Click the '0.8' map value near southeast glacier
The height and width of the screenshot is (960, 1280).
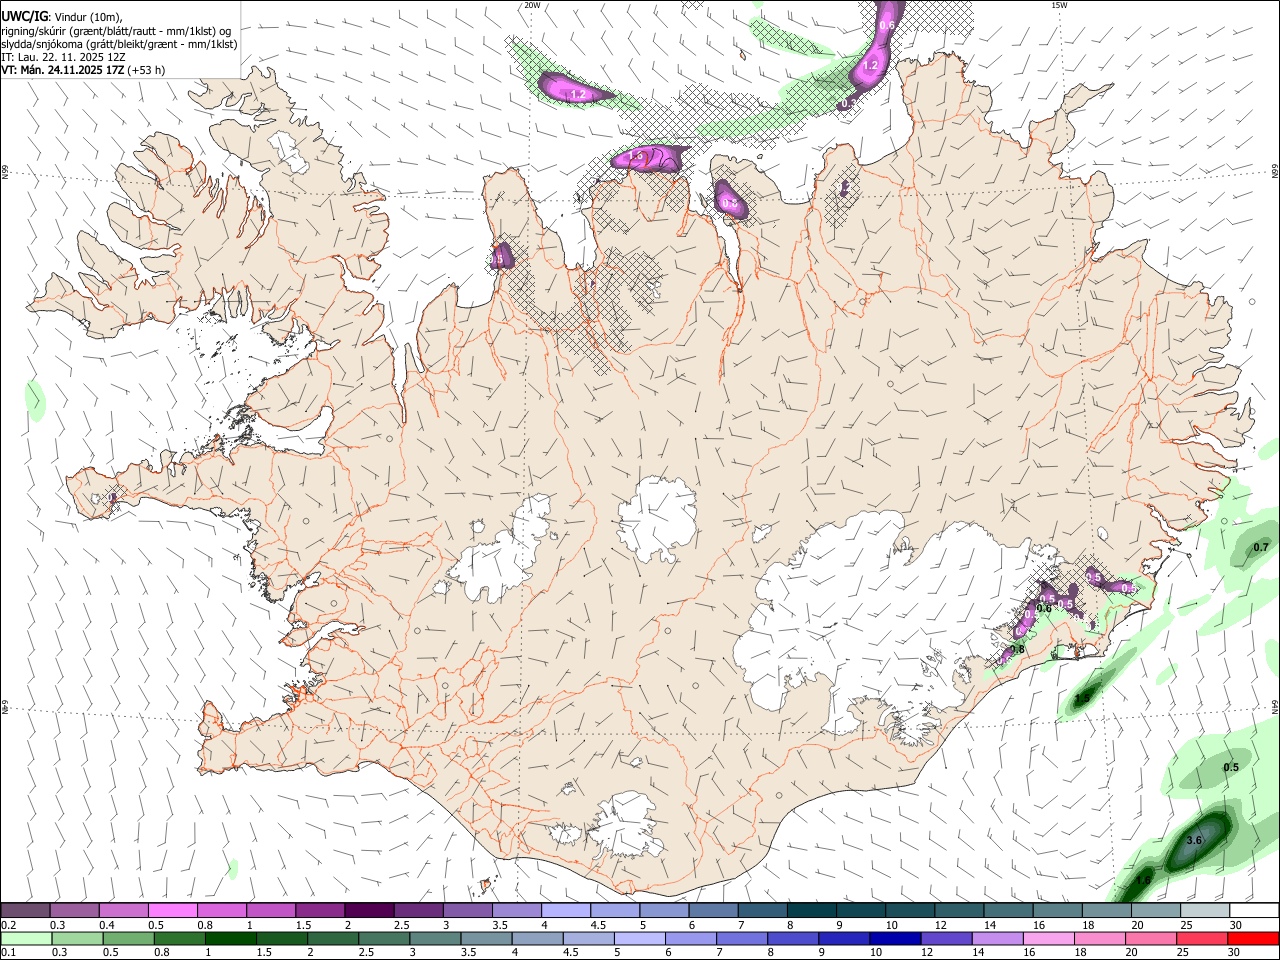pyautogui.click(x=1018, y=650)
